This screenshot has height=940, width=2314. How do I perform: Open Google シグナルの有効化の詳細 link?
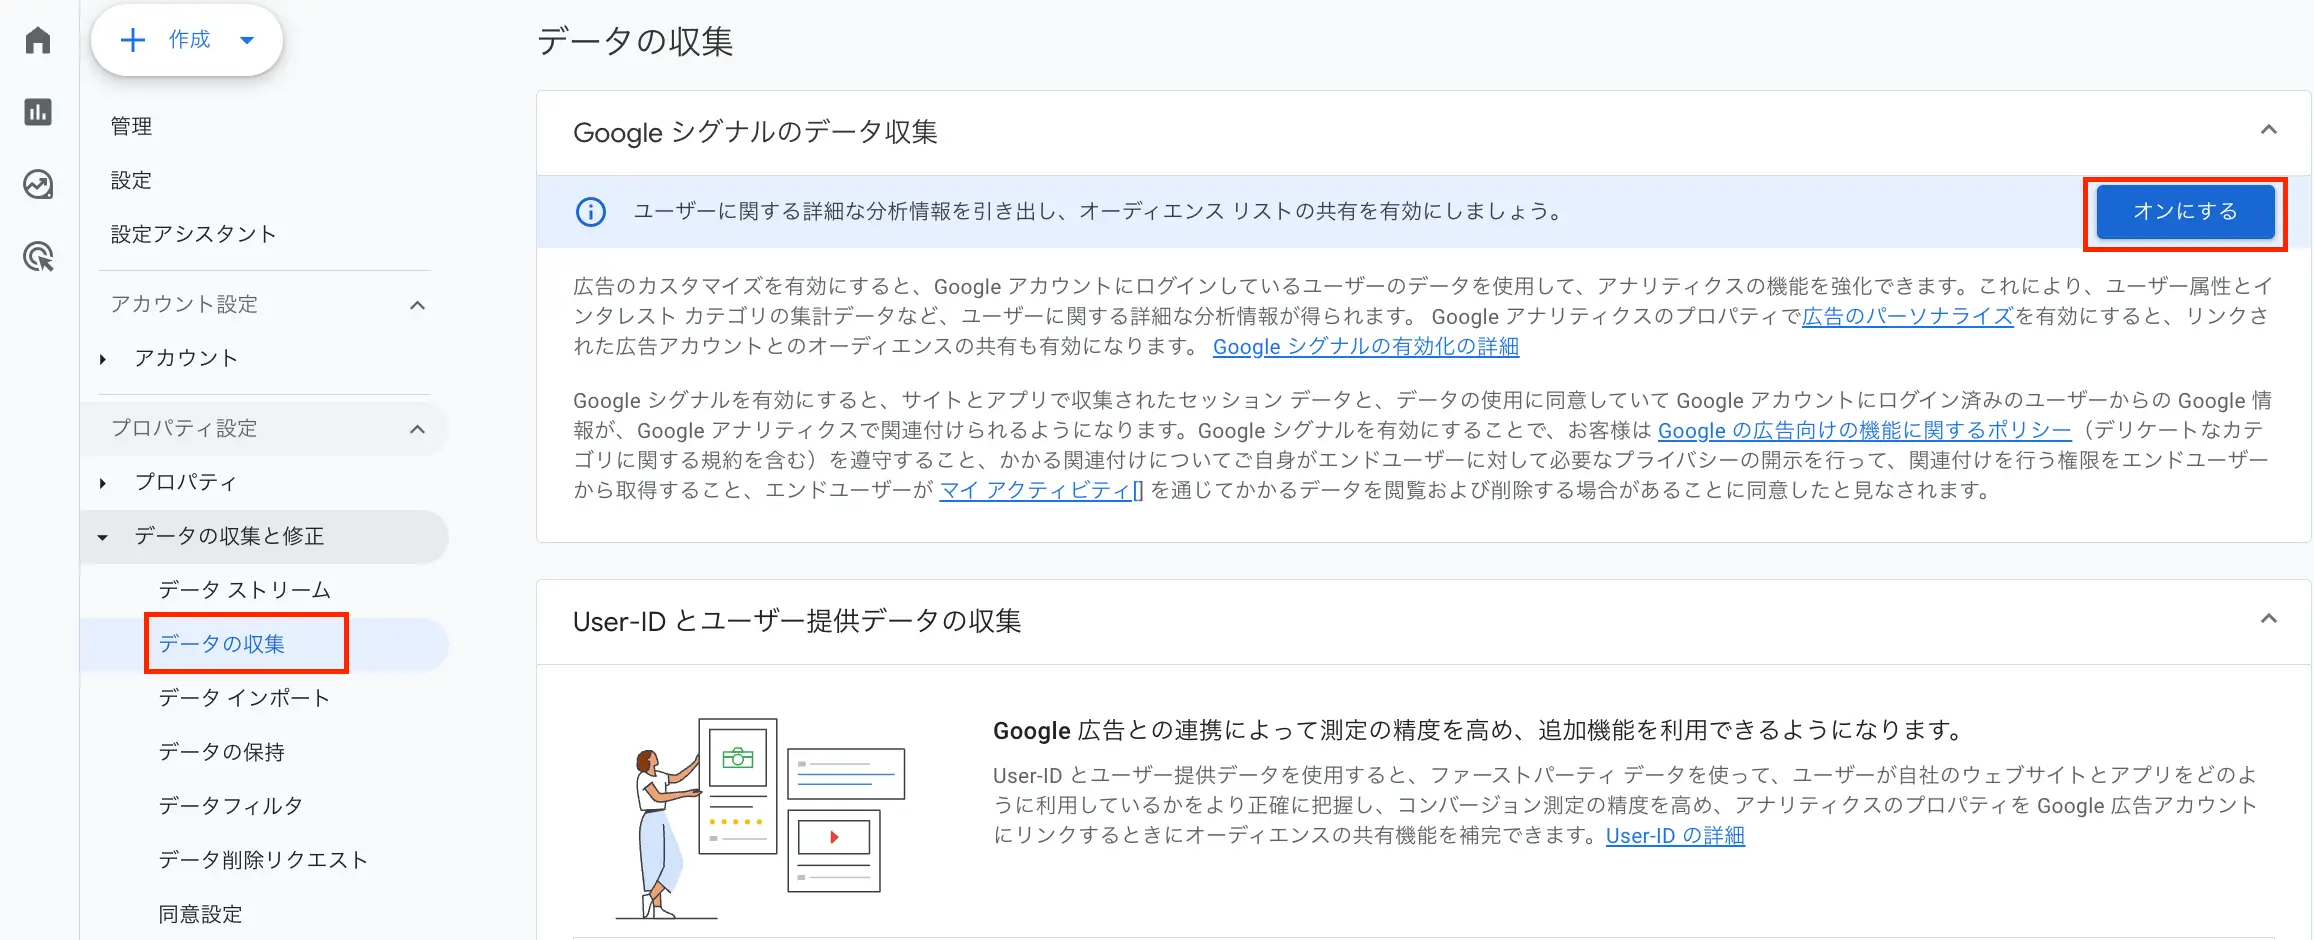pyautogui.click(x=1366, y=346)
